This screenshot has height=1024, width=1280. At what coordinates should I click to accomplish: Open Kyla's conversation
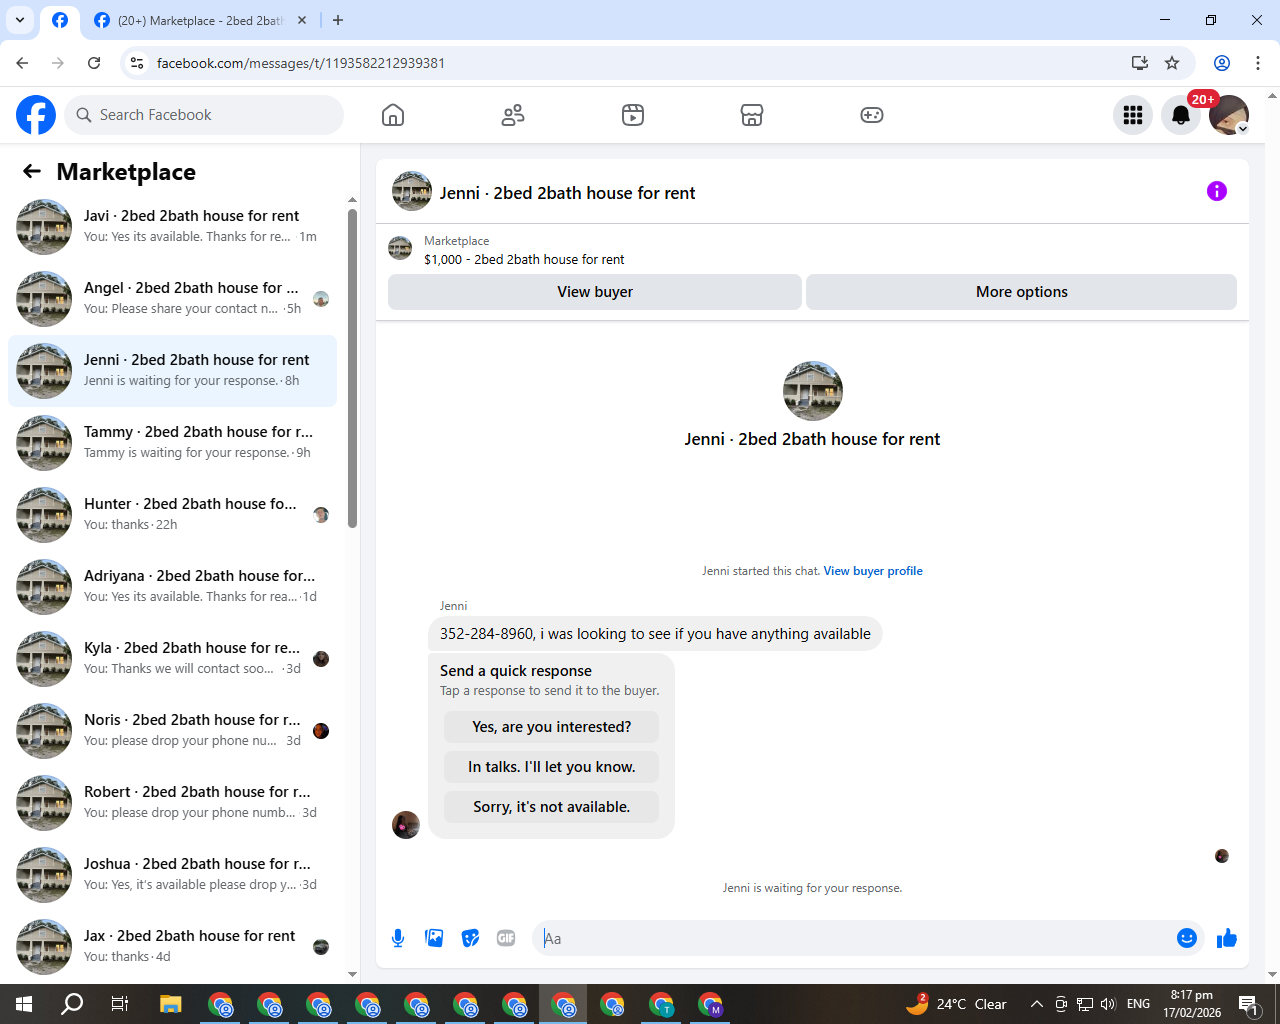172,659
